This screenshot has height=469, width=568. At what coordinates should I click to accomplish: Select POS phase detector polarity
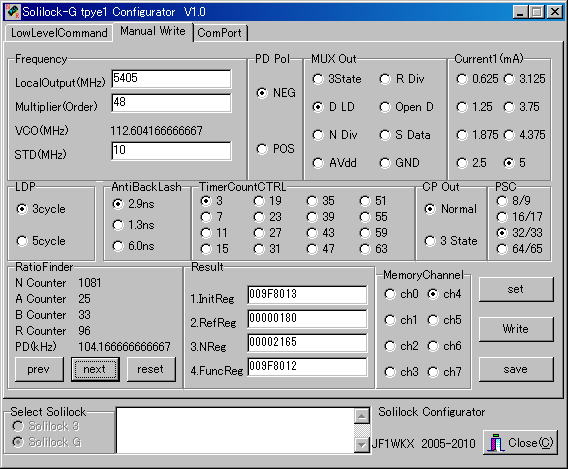coord(276,149)
